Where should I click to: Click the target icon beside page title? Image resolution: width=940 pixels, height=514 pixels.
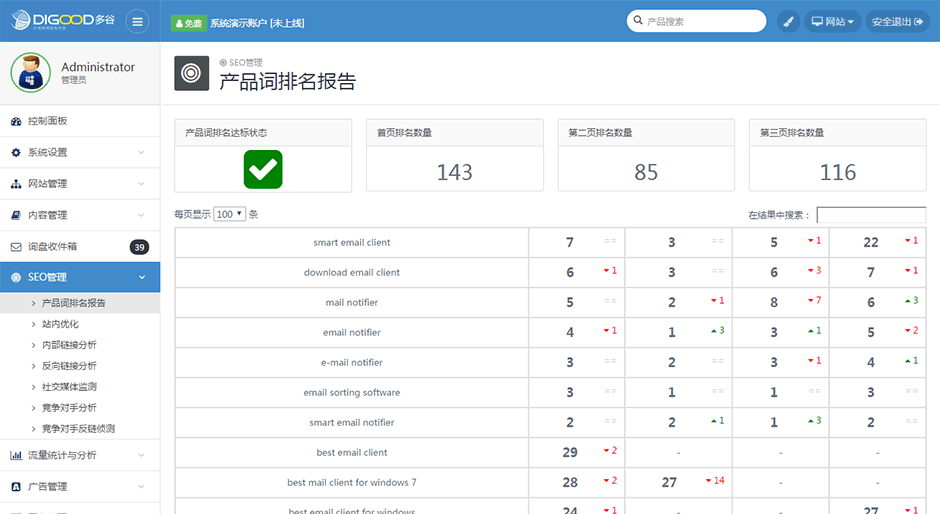192,73
